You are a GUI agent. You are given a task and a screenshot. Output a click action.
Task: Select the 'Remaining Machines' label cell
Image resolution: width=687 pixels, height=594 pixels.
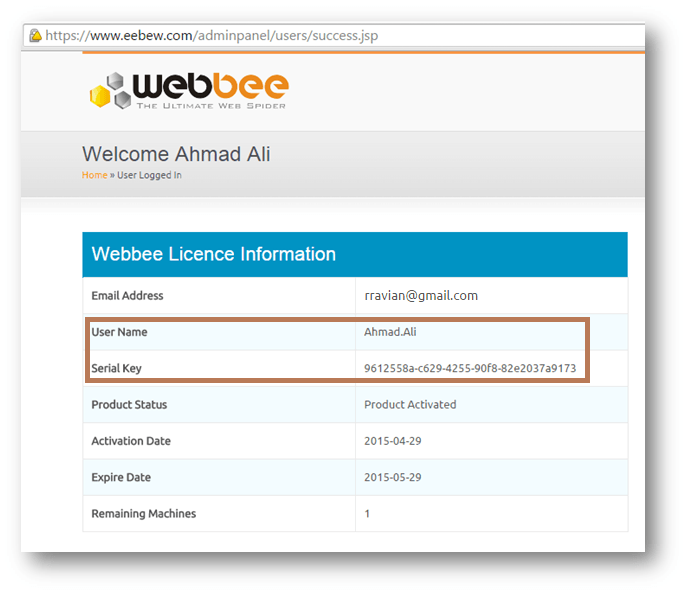click(219, 514)
